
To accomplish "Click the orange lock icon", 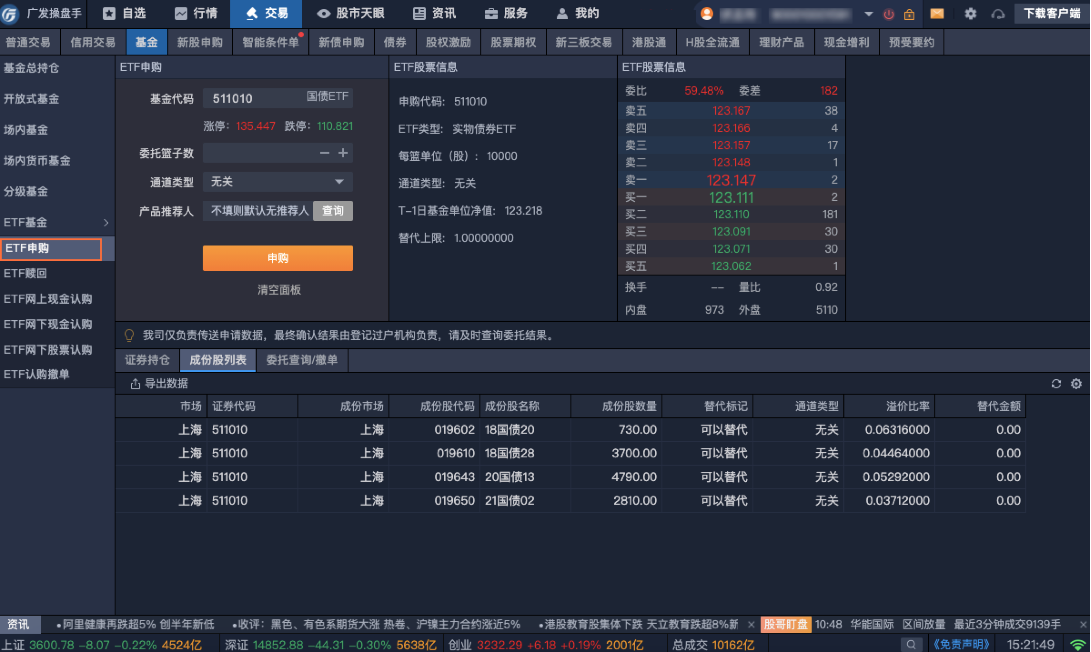I will [x=909, y=14].
